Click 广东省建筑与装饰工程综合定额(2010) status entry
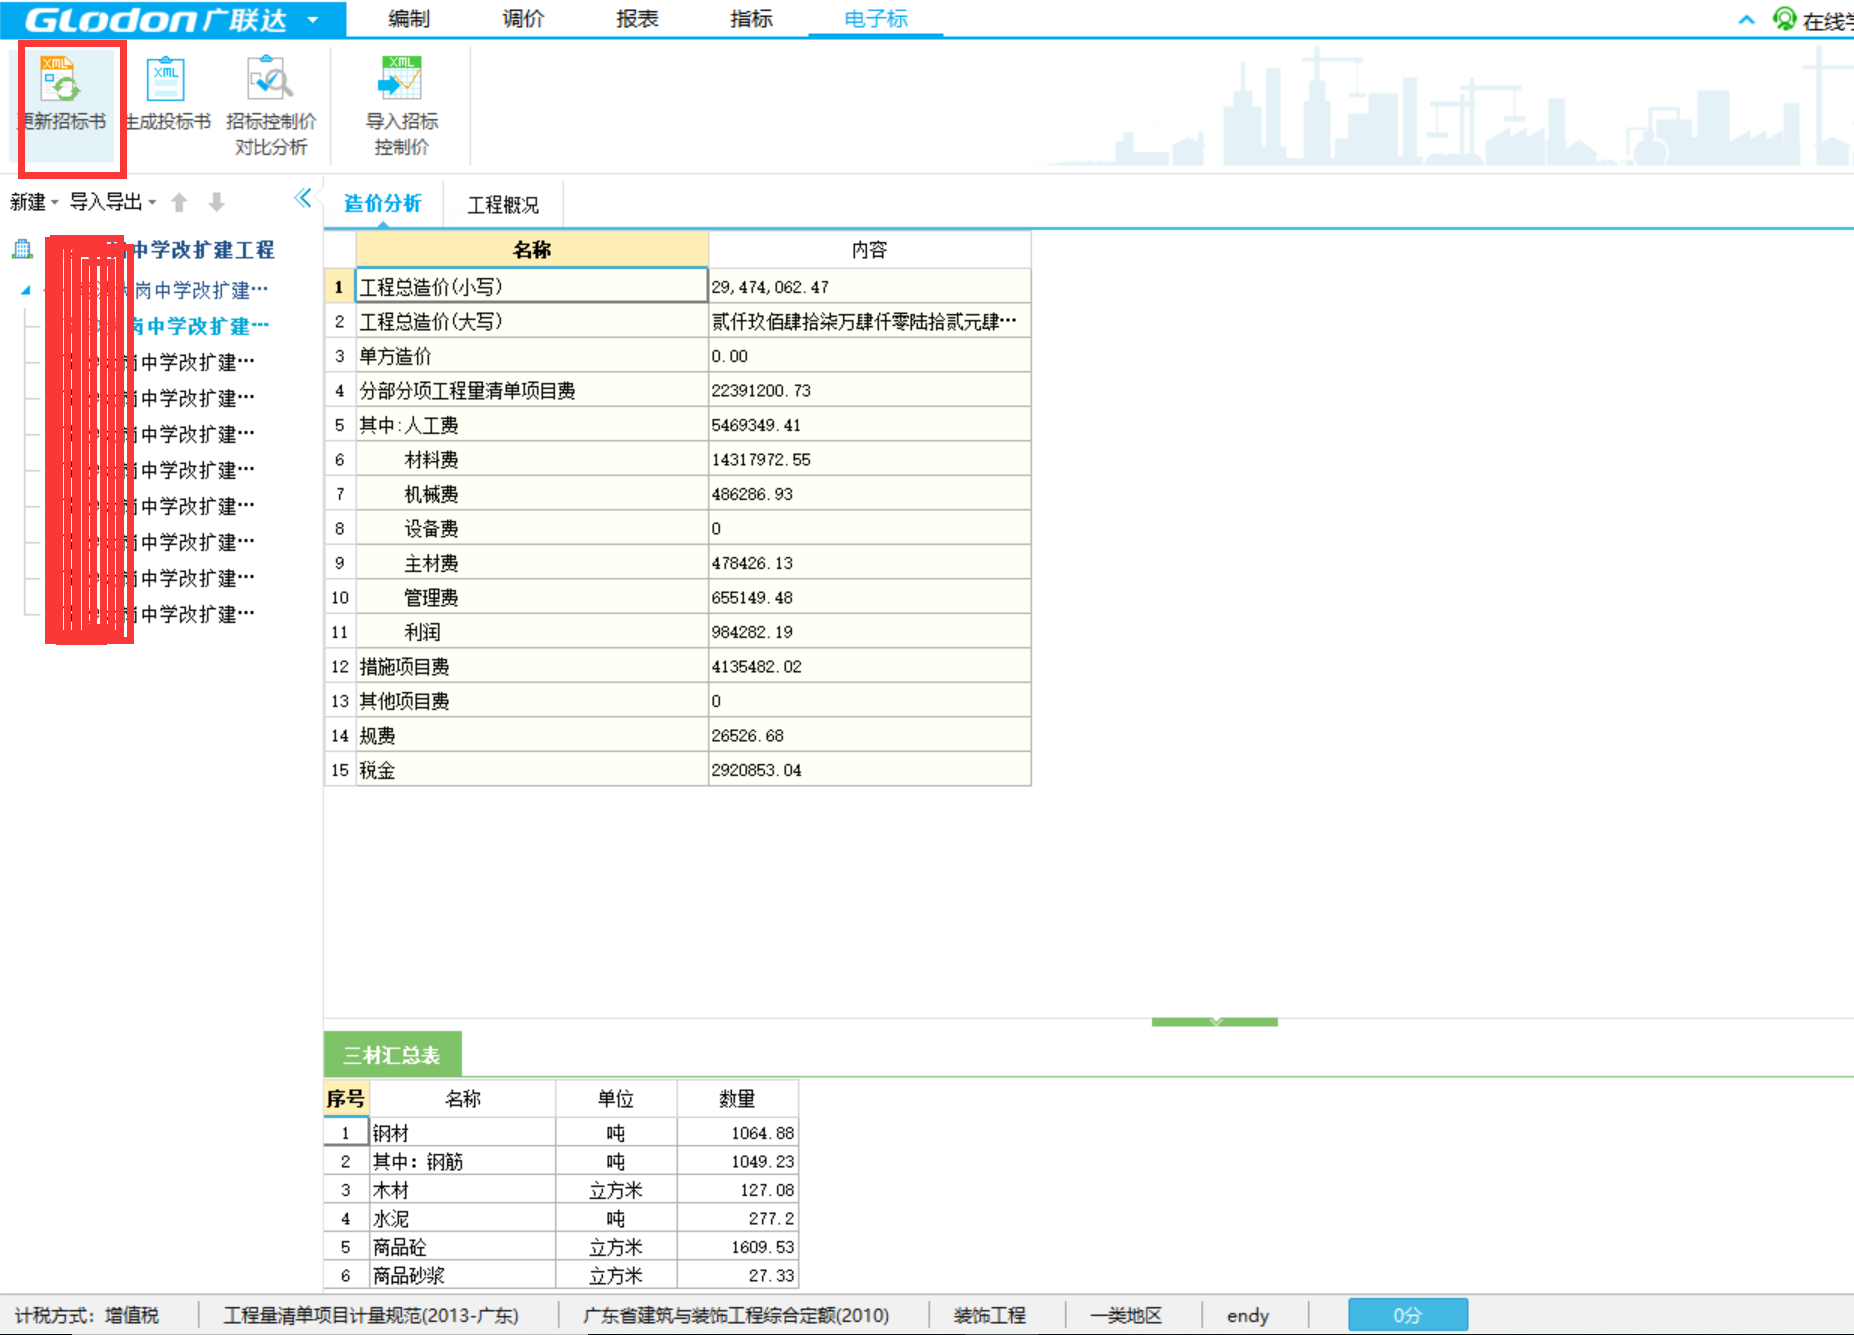Image resolution: width=1854 pixels, height=1335 pixels. tap(736, 1315)
